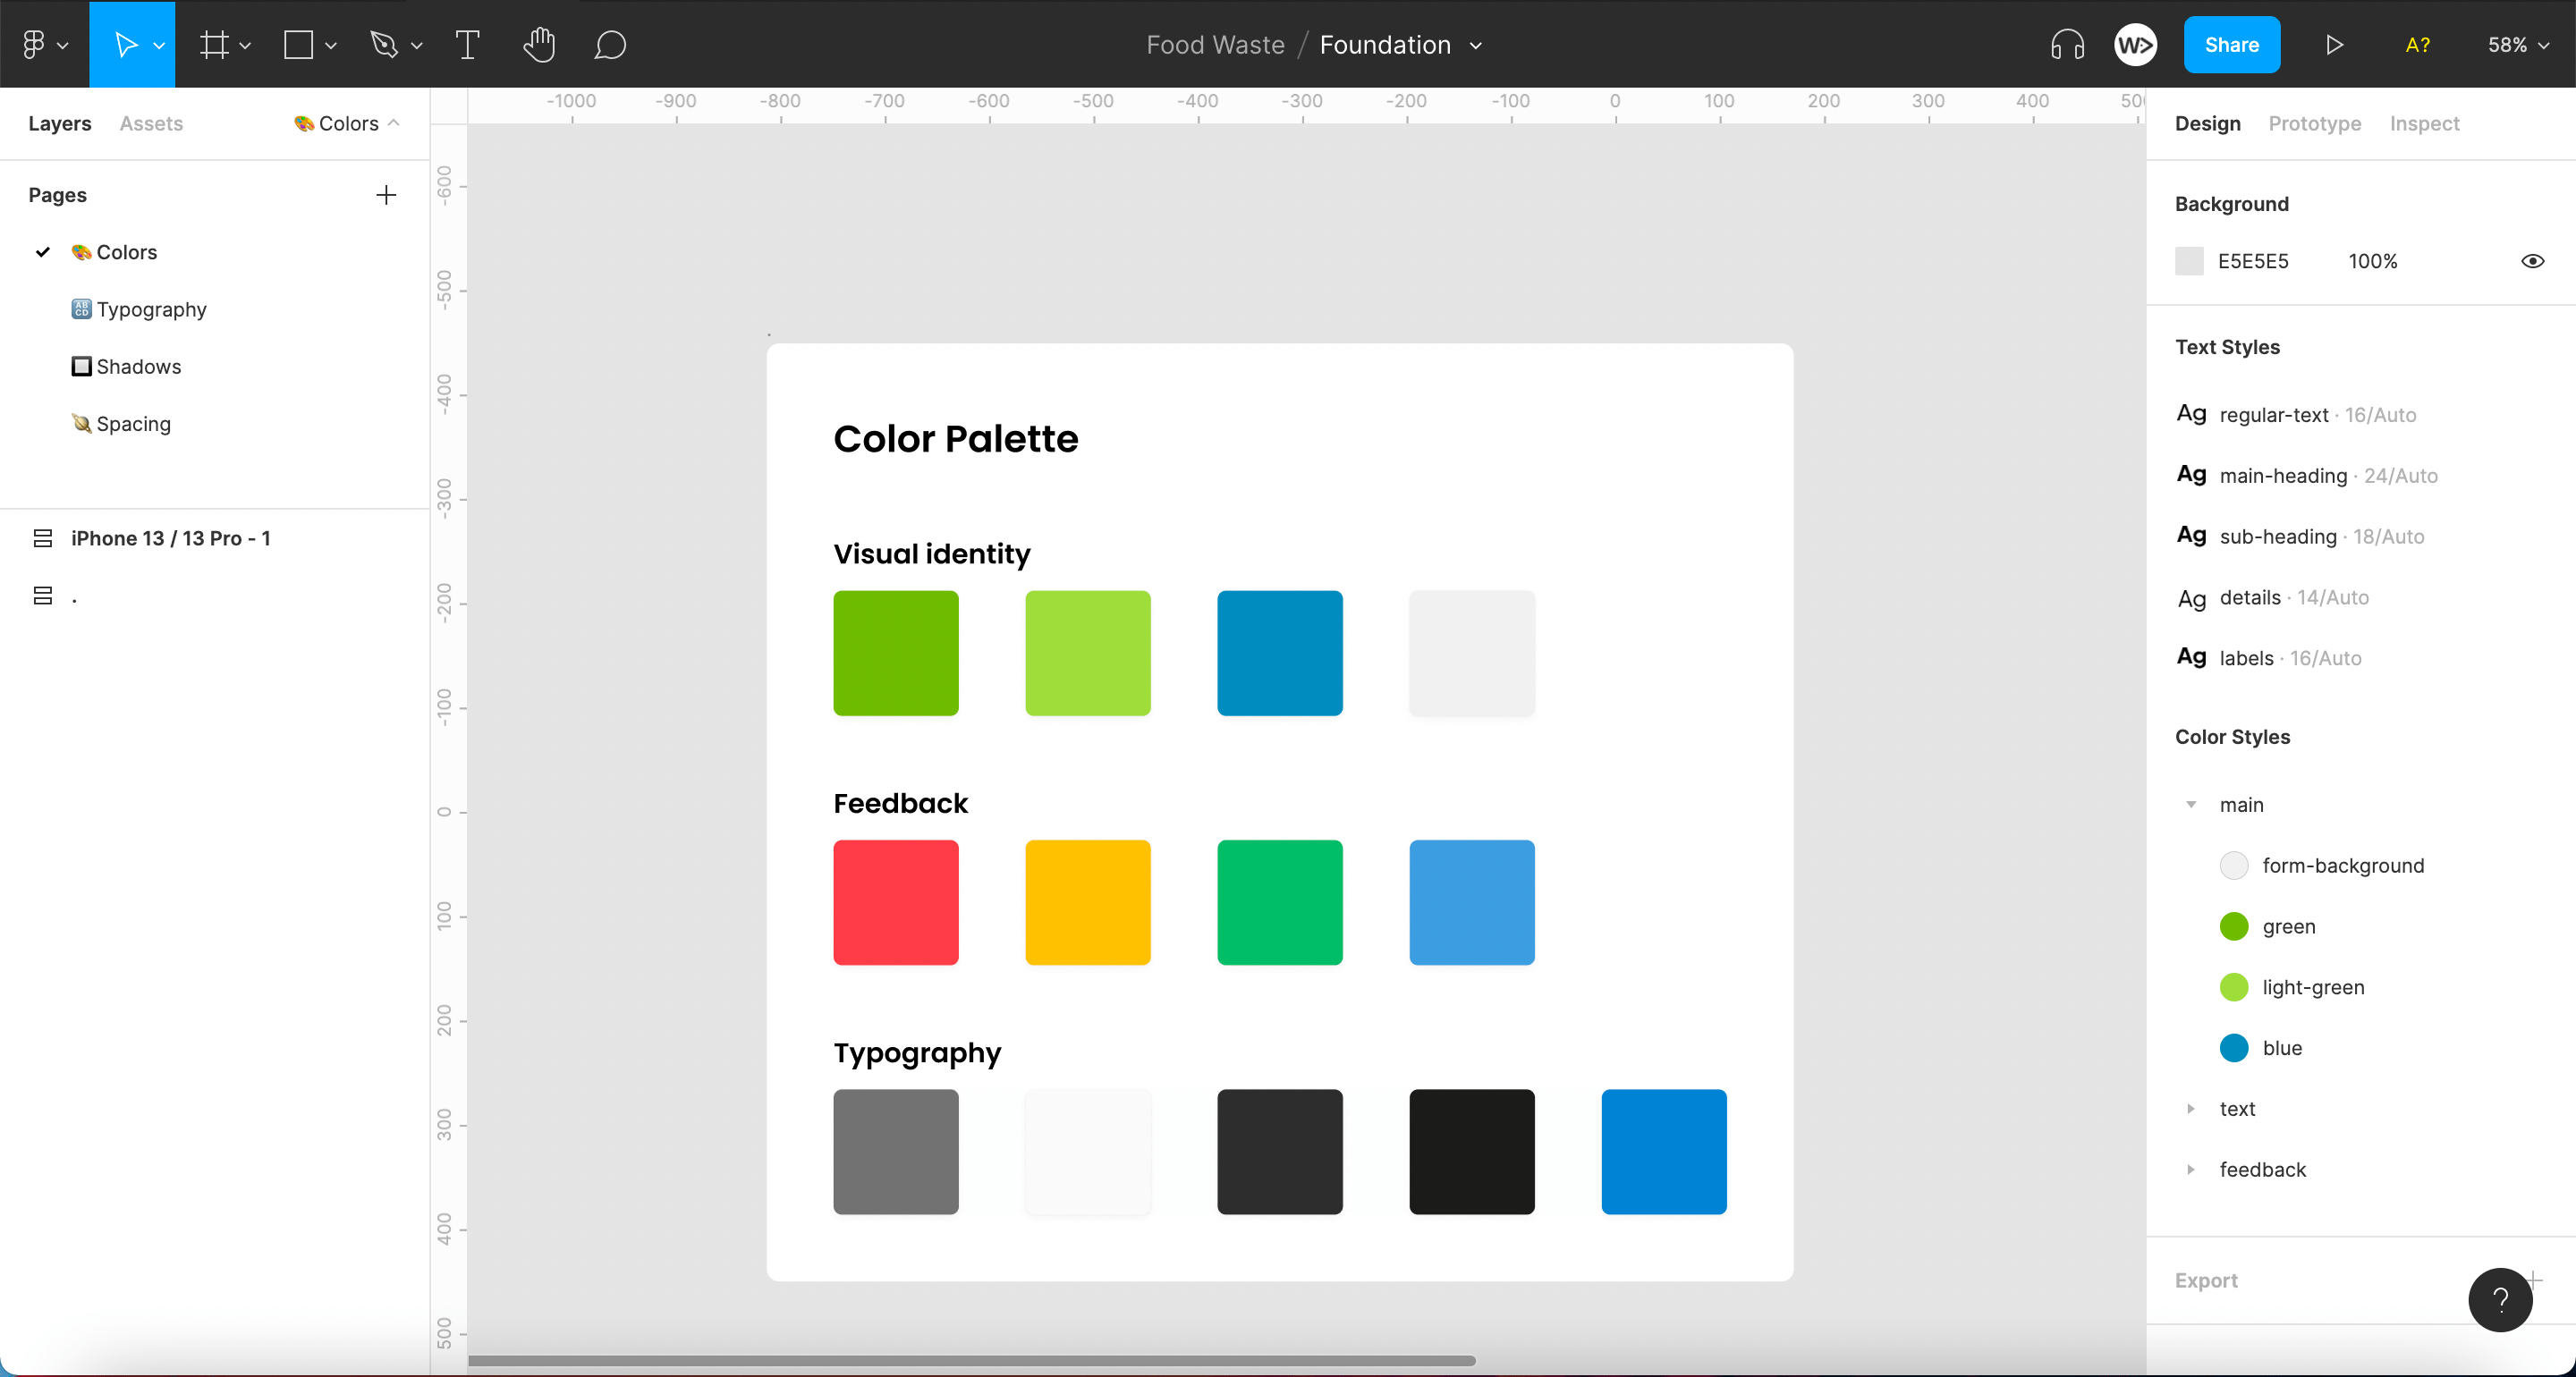
Task: Open the Figma main menu
Action: (x=36, y=44)
